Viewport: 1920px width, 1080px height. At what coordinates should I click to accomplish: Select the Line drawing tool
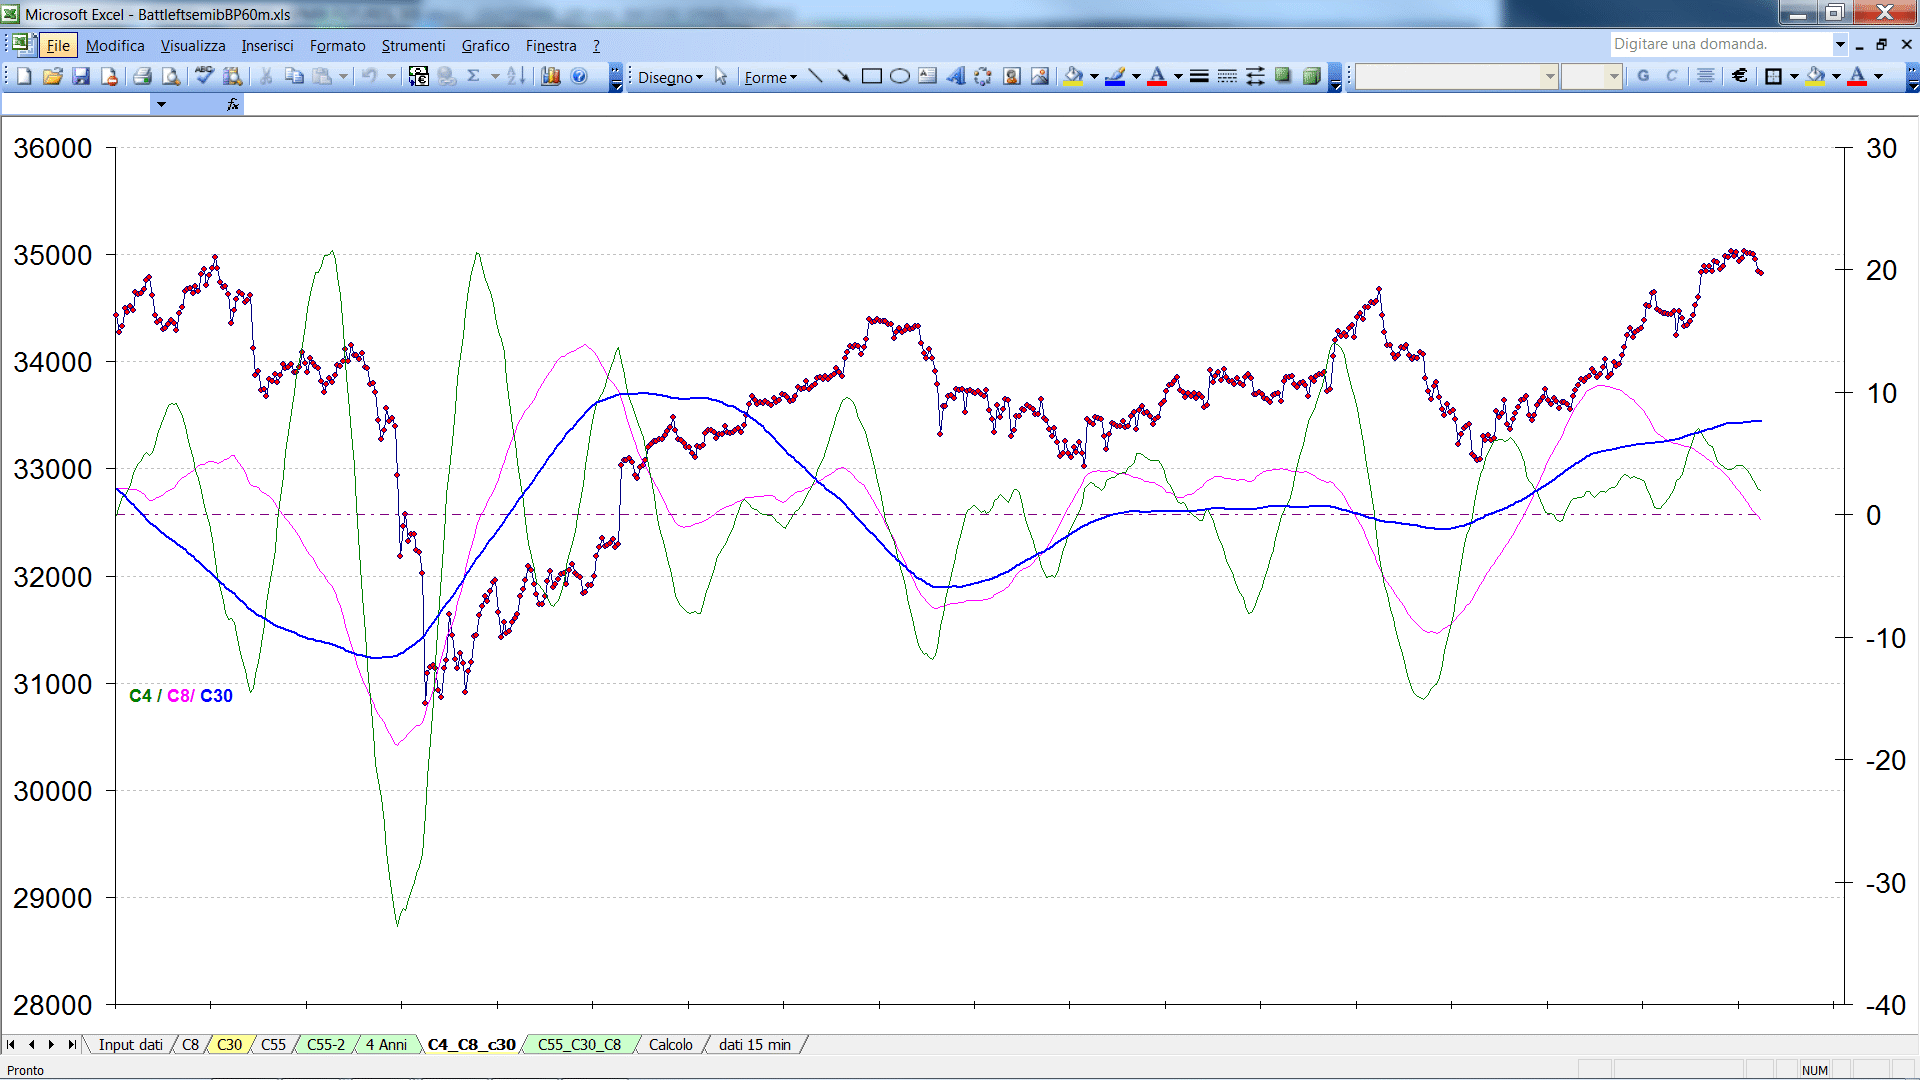coord(815,76)
